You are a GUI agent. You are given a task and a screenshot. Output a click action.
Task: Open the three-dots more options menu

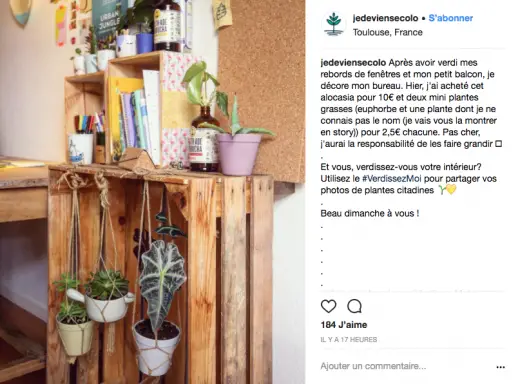[500, 367]
